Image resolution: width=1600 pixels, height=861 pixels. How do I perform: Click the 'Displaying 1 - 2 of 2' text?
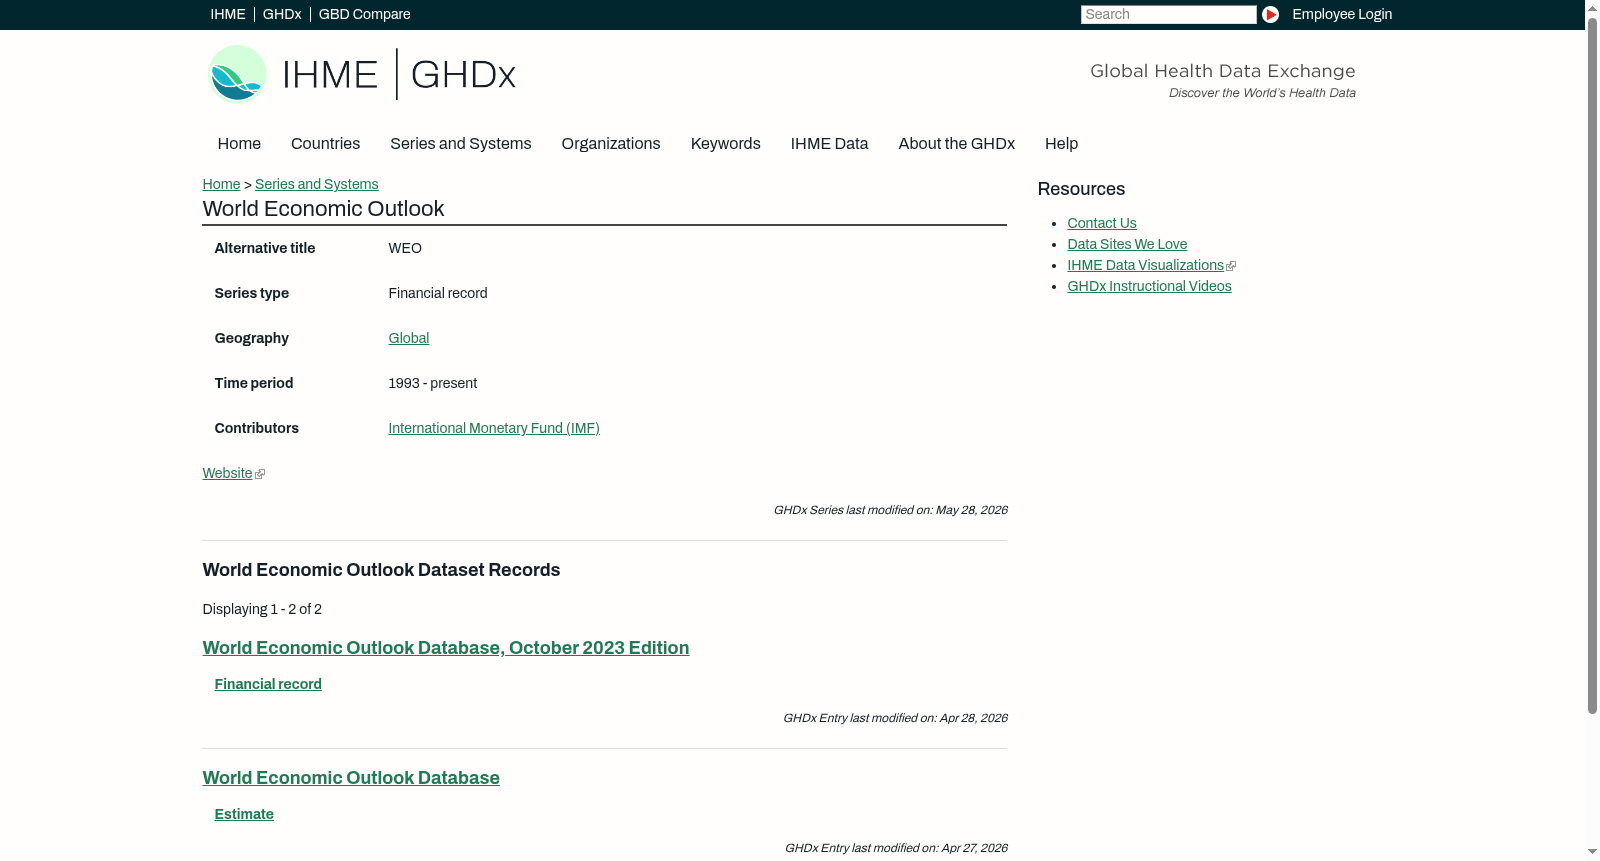point(262,609)
